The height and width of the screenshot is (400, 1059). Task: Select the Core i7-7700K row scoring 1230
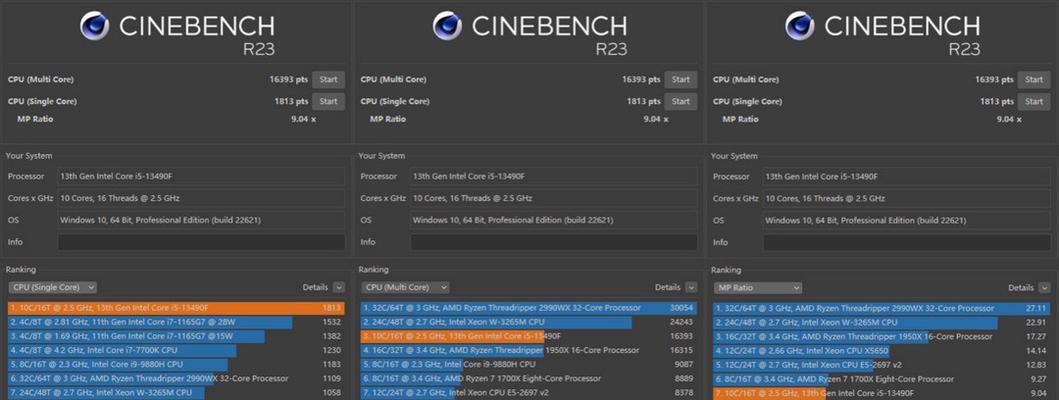(176, 351)
